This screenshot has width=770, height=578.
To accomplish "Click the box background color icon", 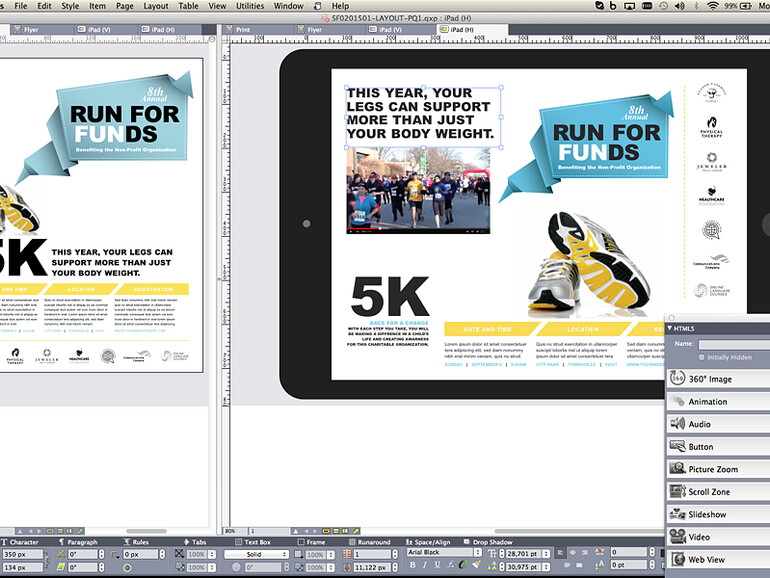I will point(179,554).
